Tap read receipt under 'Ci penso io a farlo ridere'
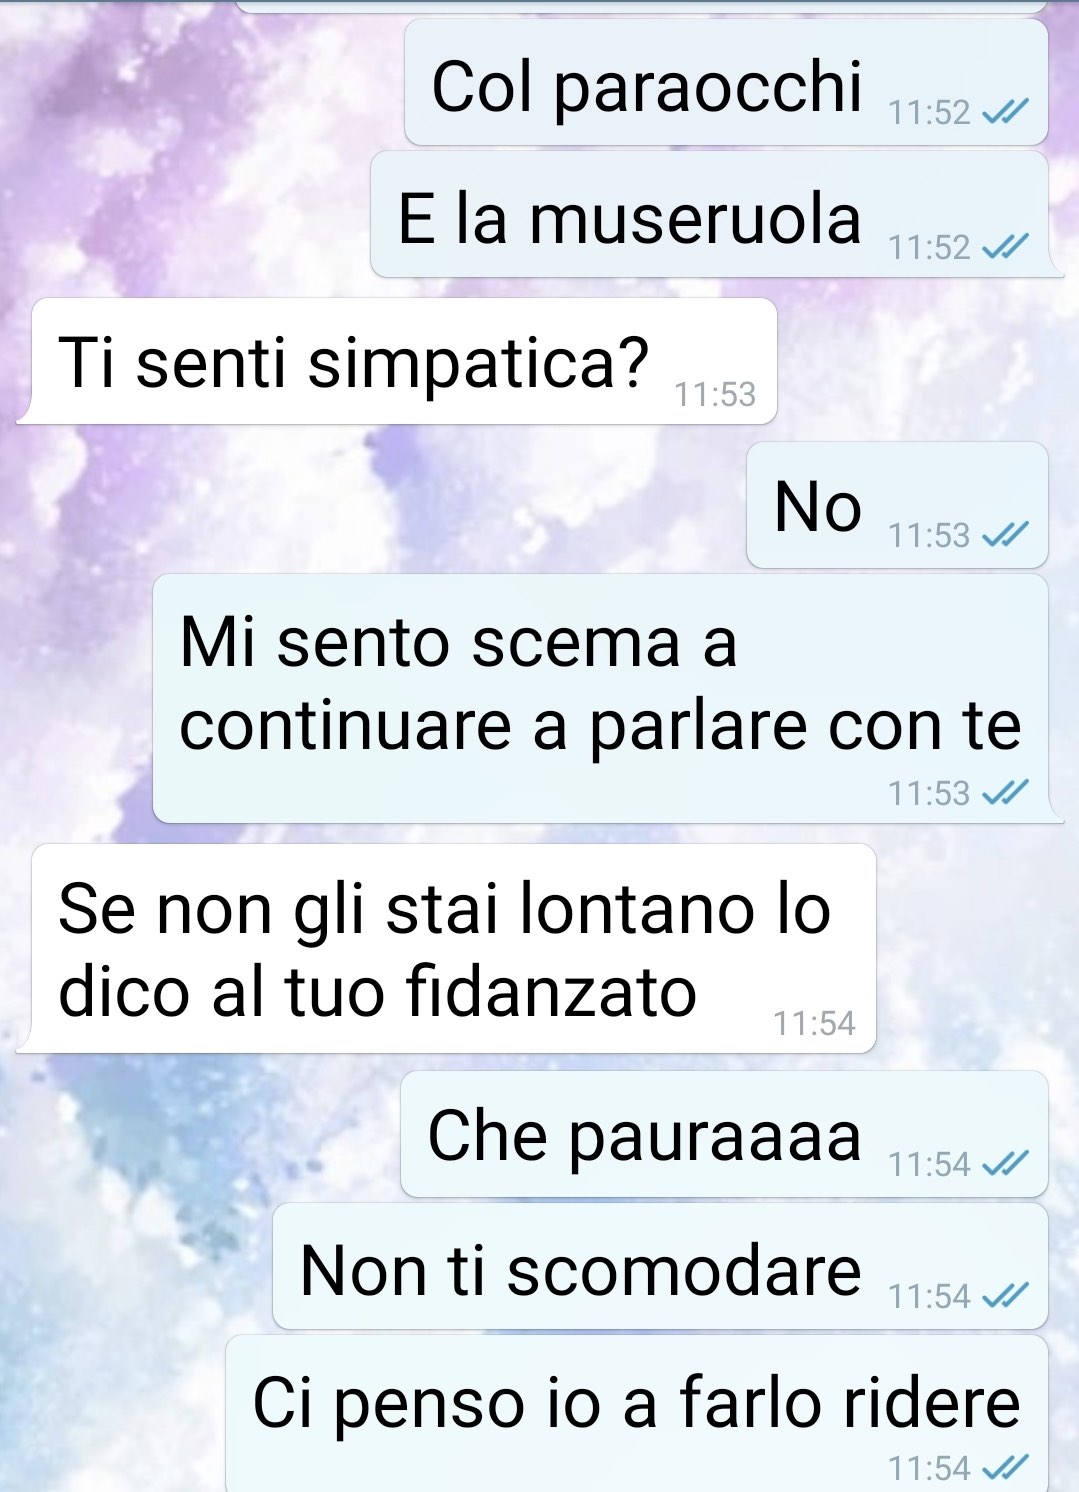This screenshot has width=1079, height=1492. tap(1004, 1468)
